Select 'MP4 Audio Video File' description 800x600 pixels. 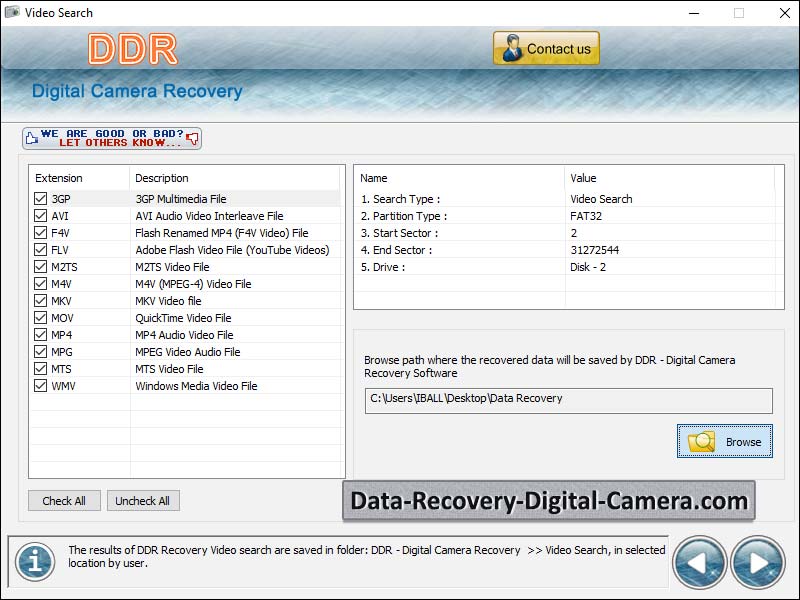(x=184, y=335)
